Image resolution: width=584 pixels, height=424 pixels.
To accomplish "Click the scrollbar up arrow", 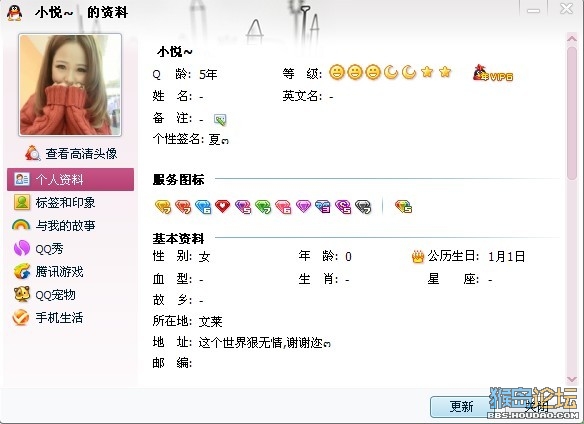I will (x=572, y=38).
